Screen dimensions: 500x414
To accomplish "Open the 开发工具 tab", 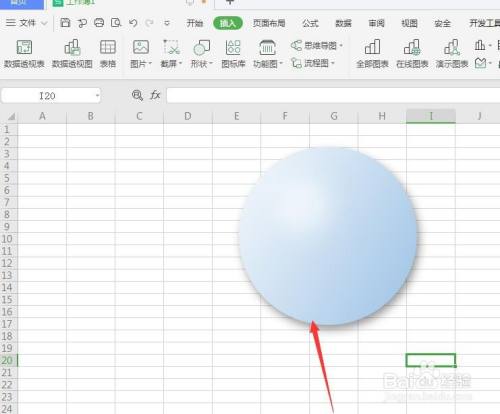I will click(x=484, y=23).
